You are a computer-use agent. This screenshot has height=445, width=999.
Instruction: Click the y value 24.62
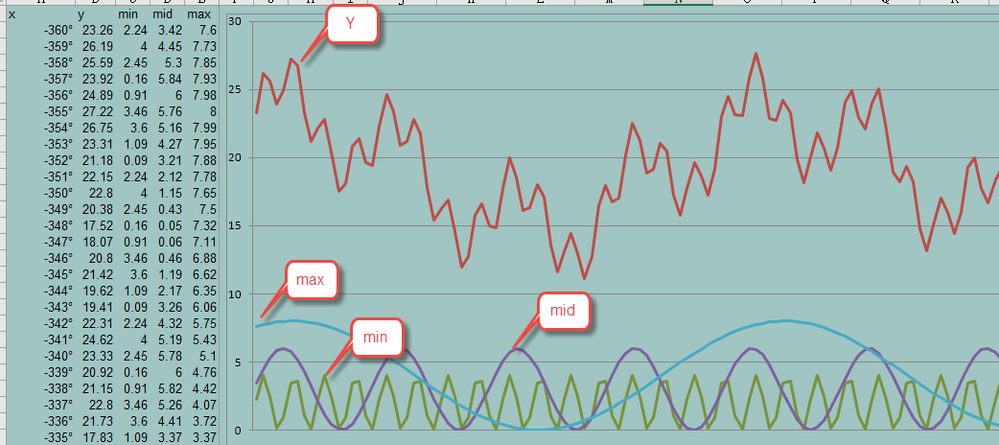(98, 339)
